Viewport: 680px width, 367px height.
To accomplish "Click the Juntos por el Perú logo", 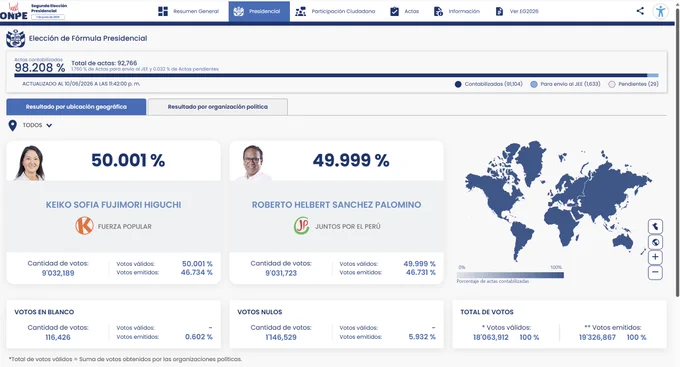I will click(302, 226).
